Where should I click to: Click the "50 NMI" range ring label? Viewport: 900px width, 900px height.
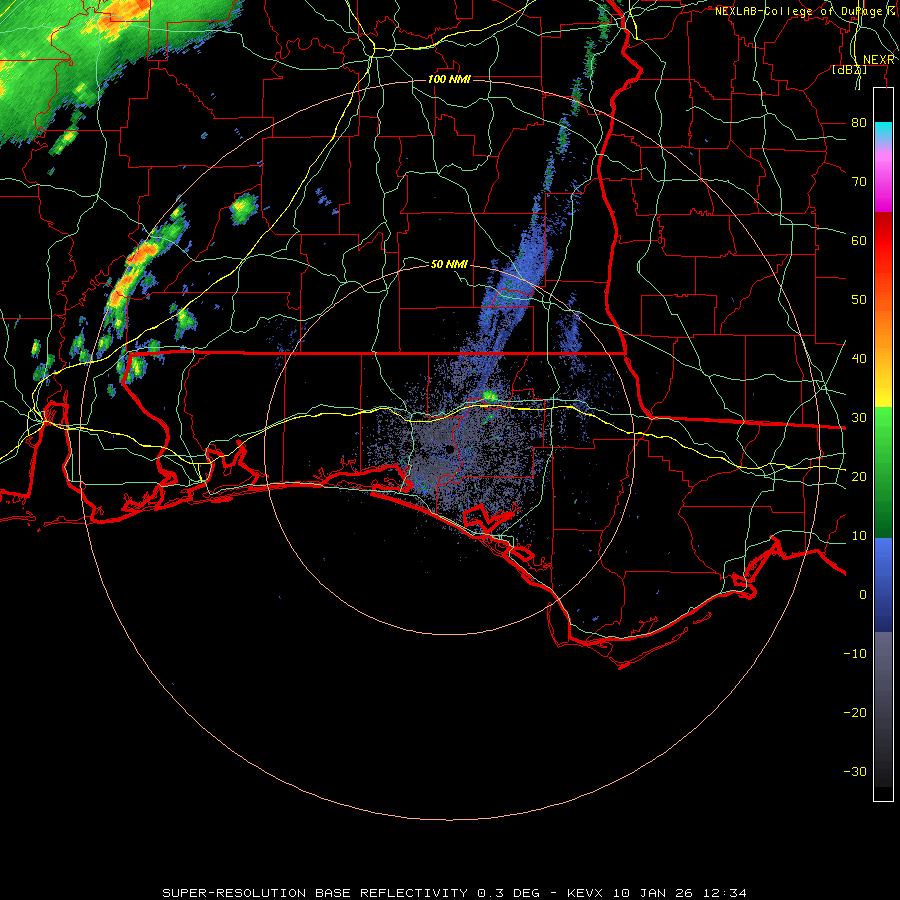449,264
